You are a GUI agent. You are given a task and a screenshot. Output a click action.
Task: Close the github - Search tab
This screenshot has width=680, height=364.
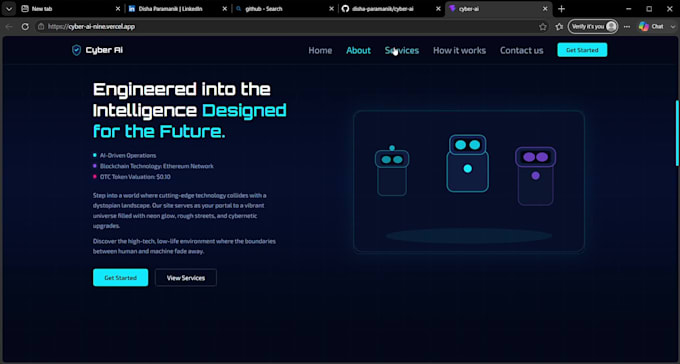click(331, 9)
